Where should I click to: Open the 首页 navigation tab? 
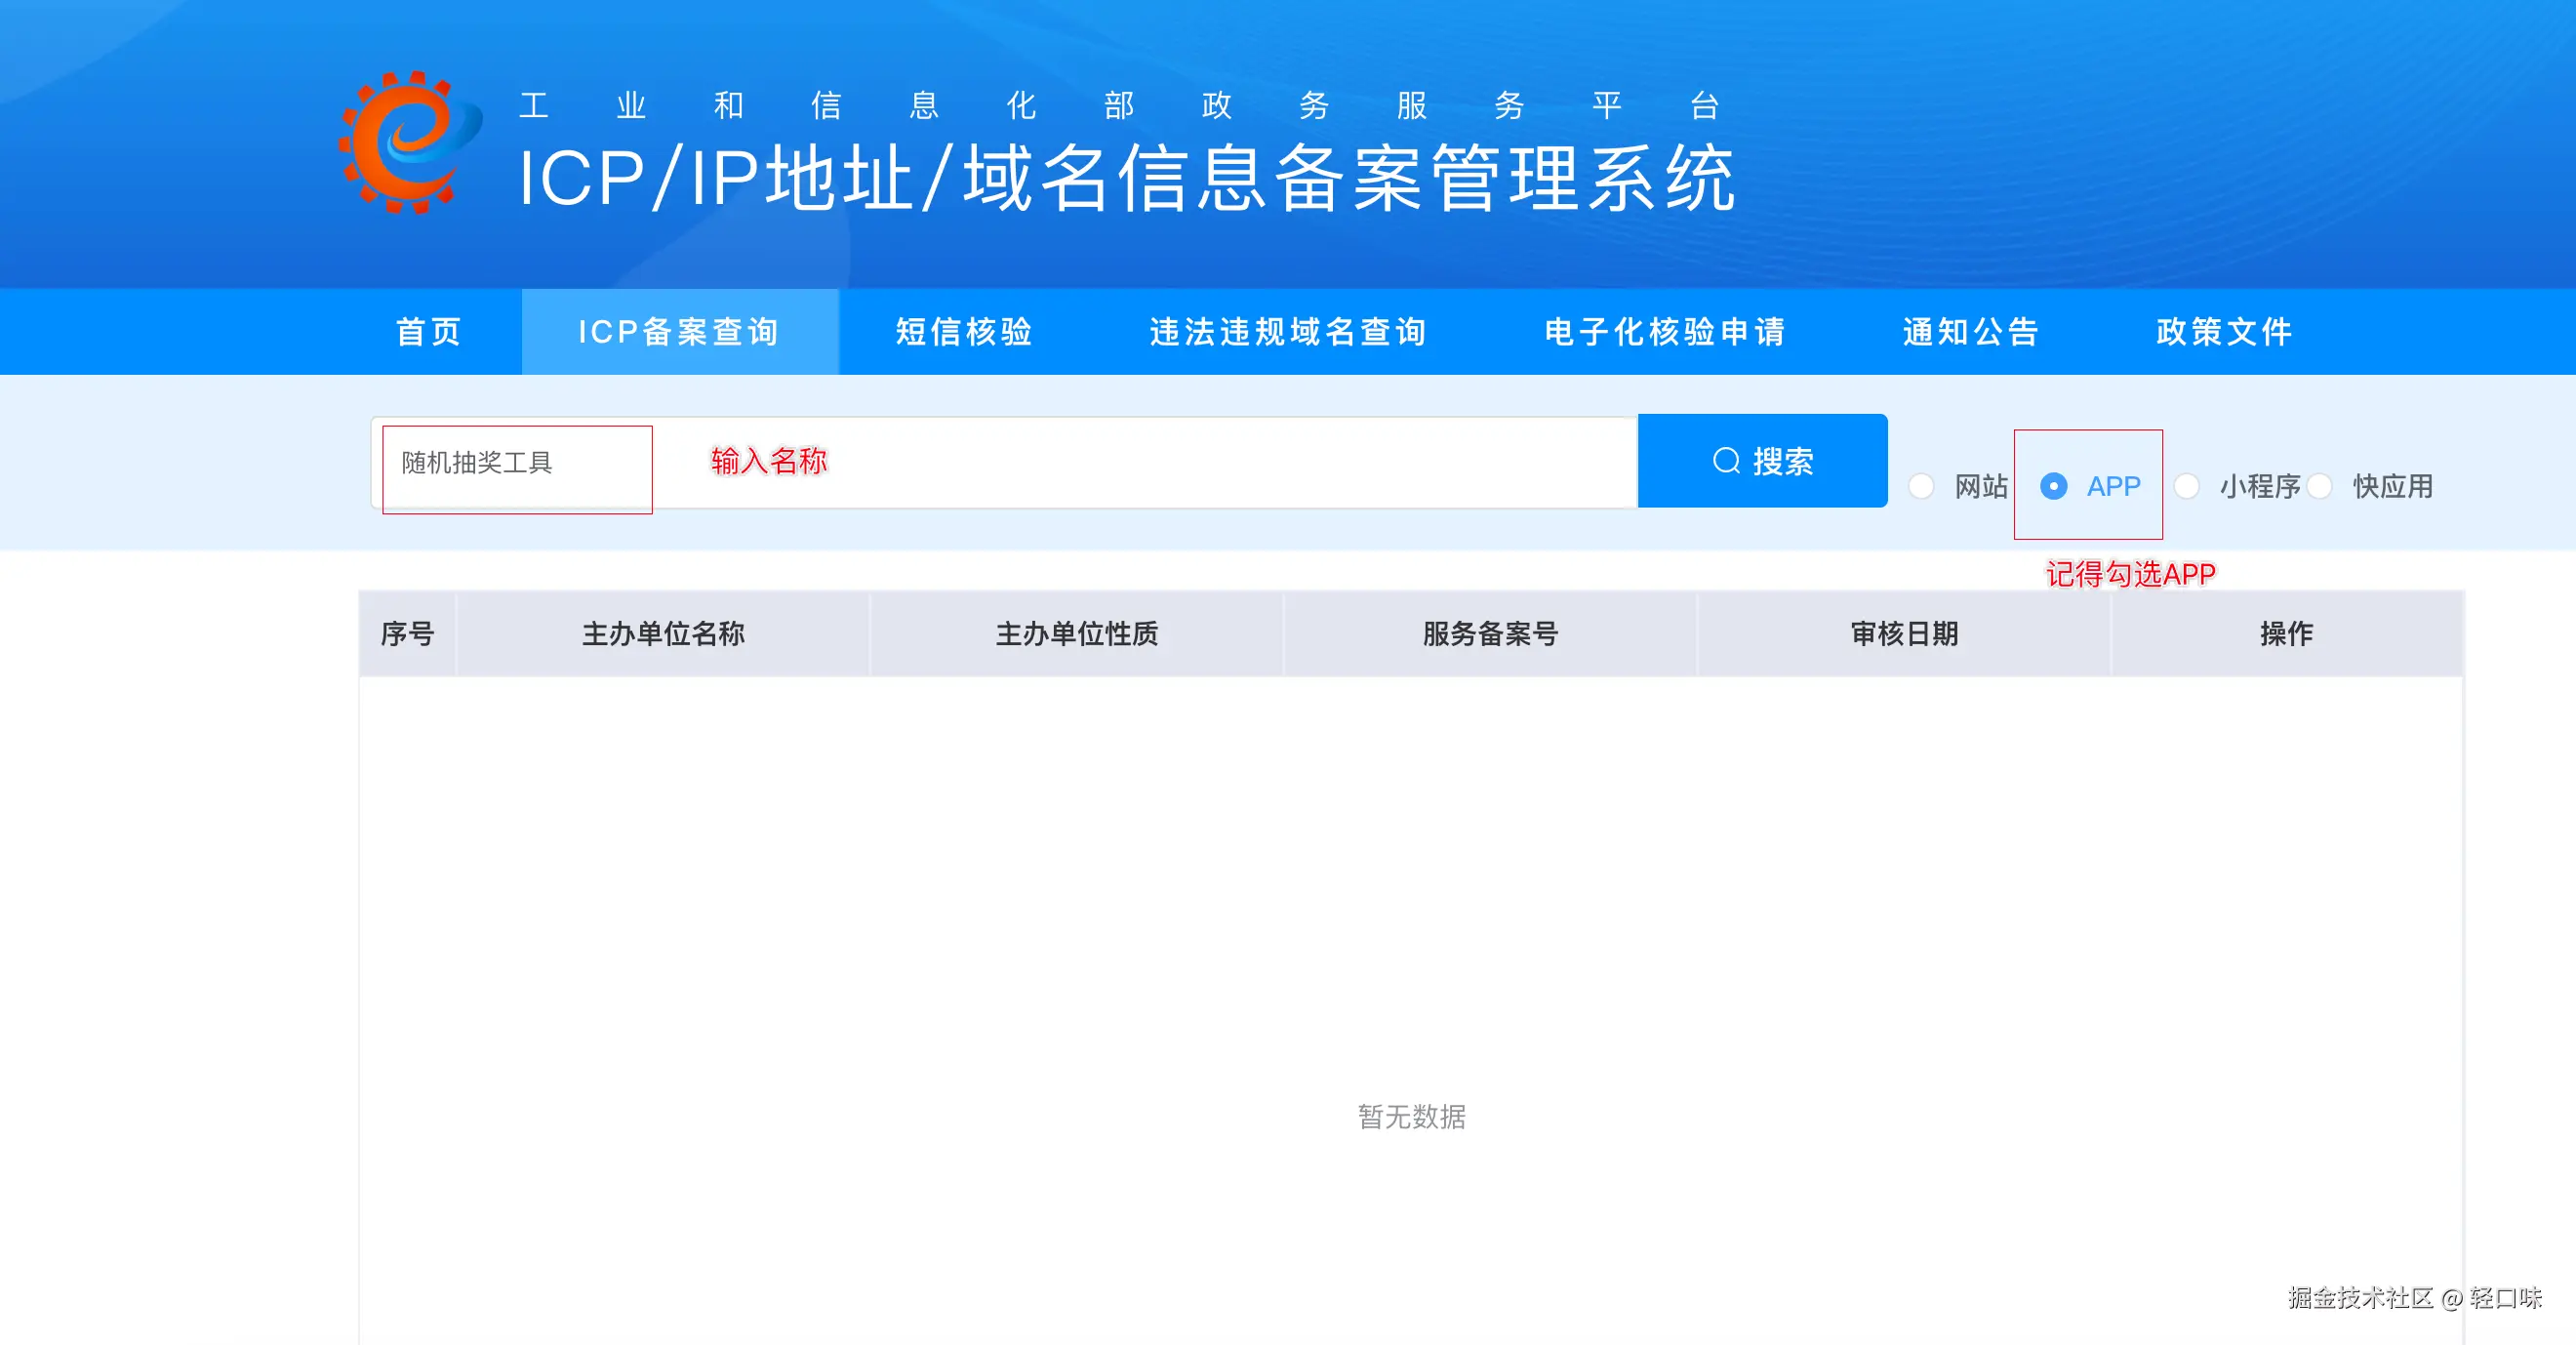[x=429, y=332]
